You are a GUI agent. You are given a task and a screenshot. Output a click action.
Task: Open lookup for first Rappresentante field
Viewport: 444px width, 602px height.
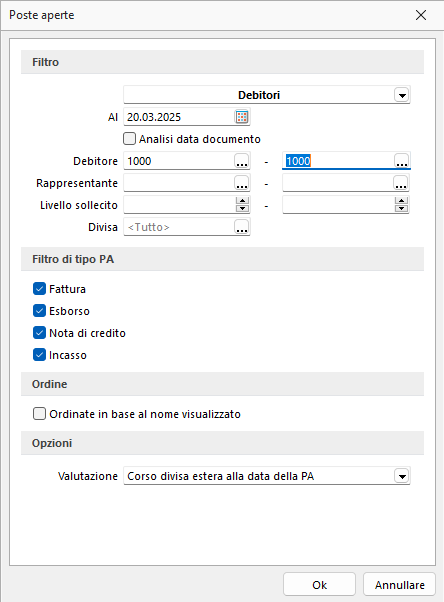click(242, 183)
